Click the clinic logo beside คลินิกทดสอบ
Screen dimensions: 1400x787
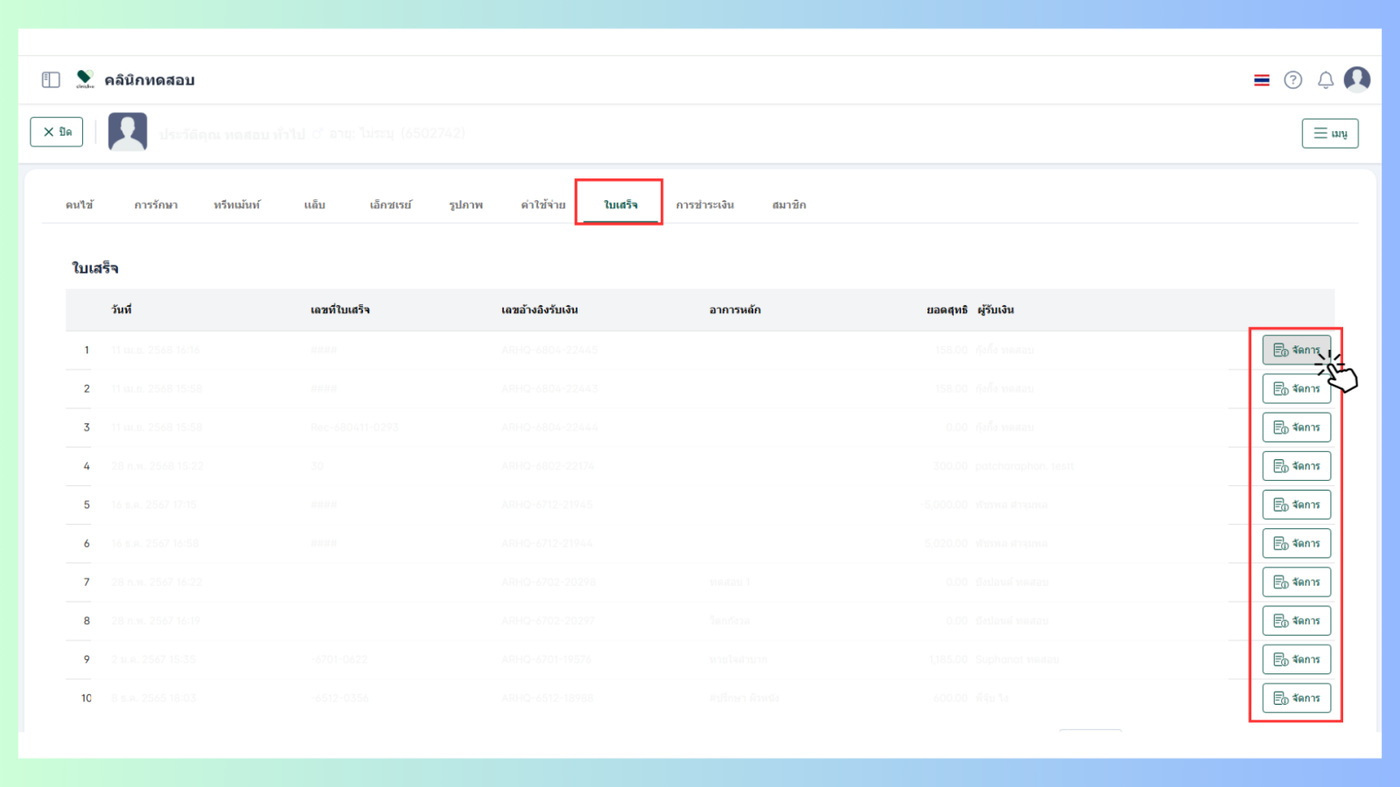(85, 80)
